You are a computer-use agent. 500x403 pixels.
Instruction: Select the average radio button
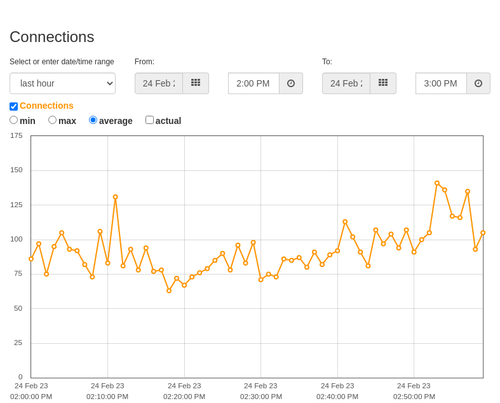[93, 120]
